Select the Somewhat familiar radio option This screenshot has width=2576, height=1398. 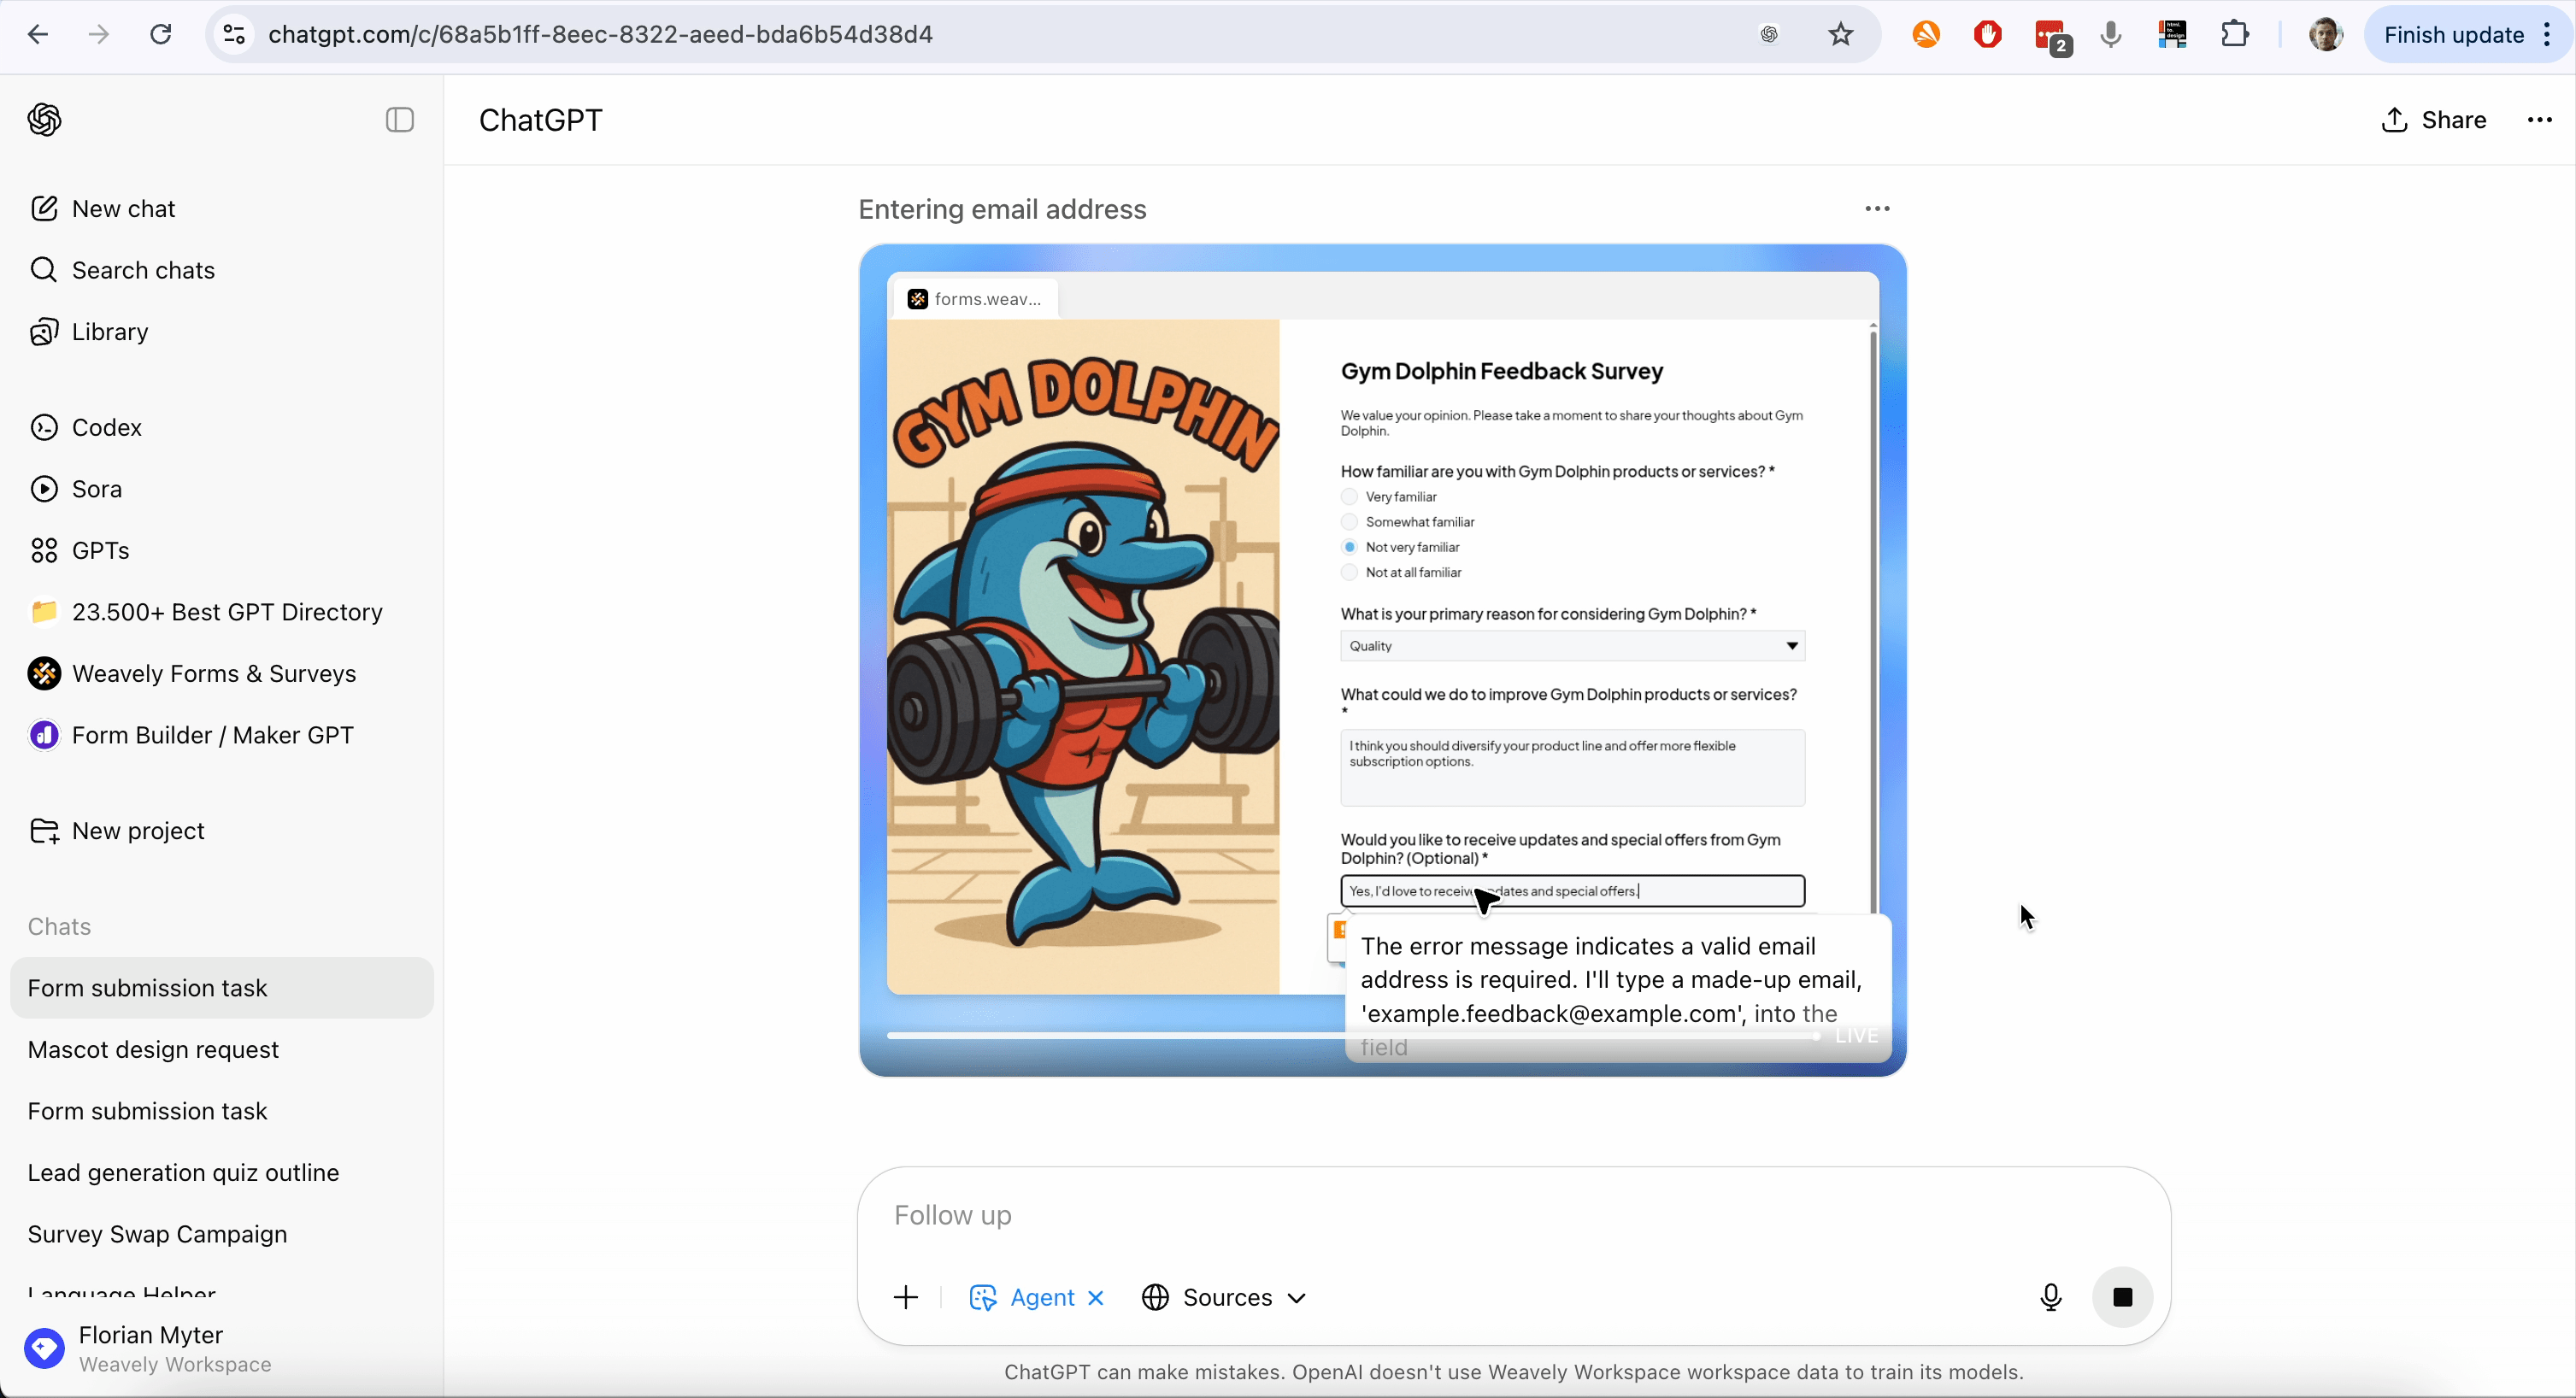pos(1349,522)
